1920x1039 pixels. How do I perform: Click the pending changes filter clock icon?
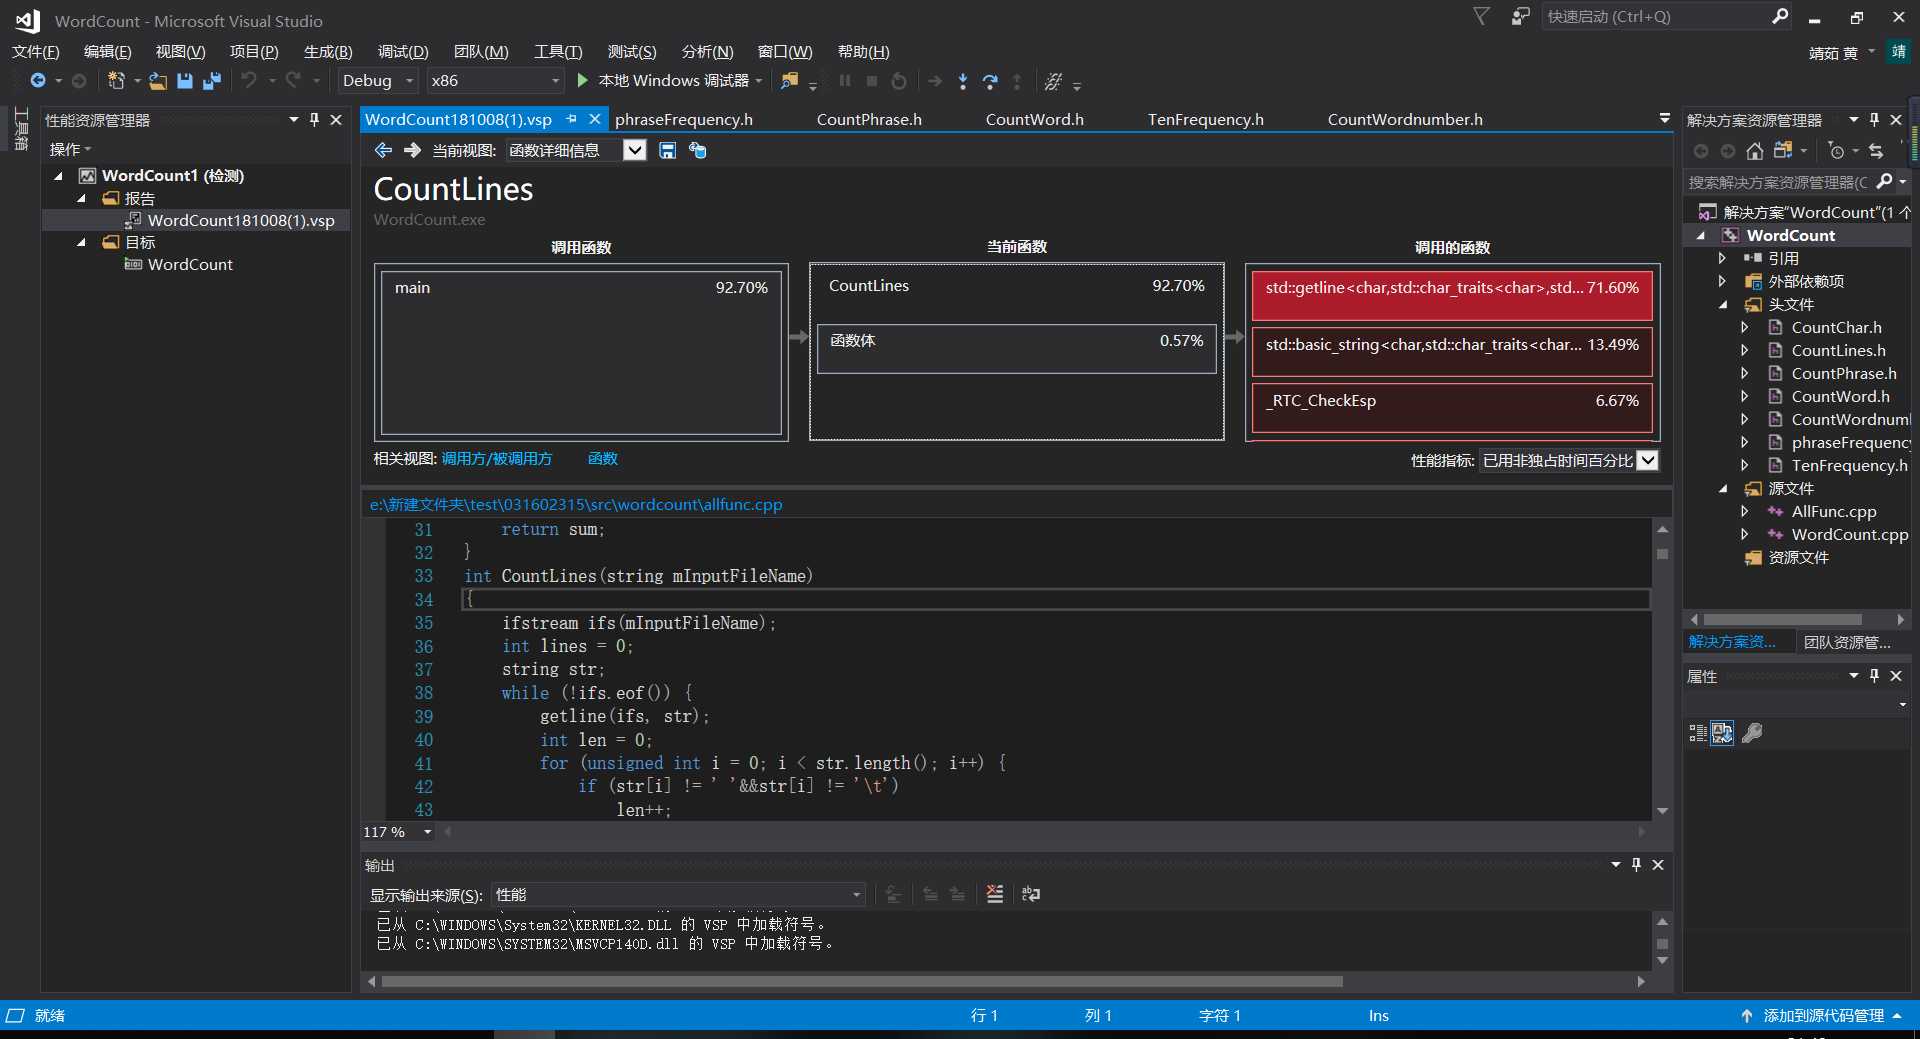pyautogui.click(x=1836, y=151)
